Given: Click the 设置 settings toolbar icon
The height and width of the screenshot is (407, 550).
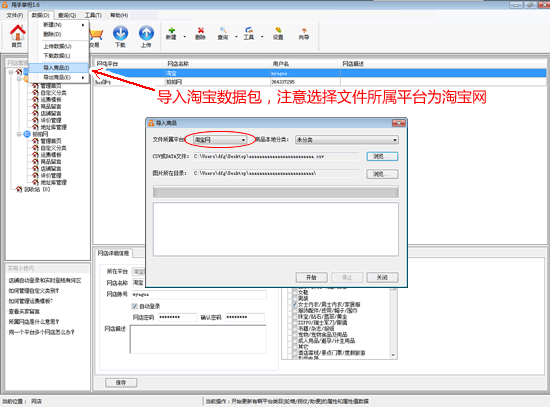Looking at the screenshot, I should pyautogui.click(x=278, y=31).
